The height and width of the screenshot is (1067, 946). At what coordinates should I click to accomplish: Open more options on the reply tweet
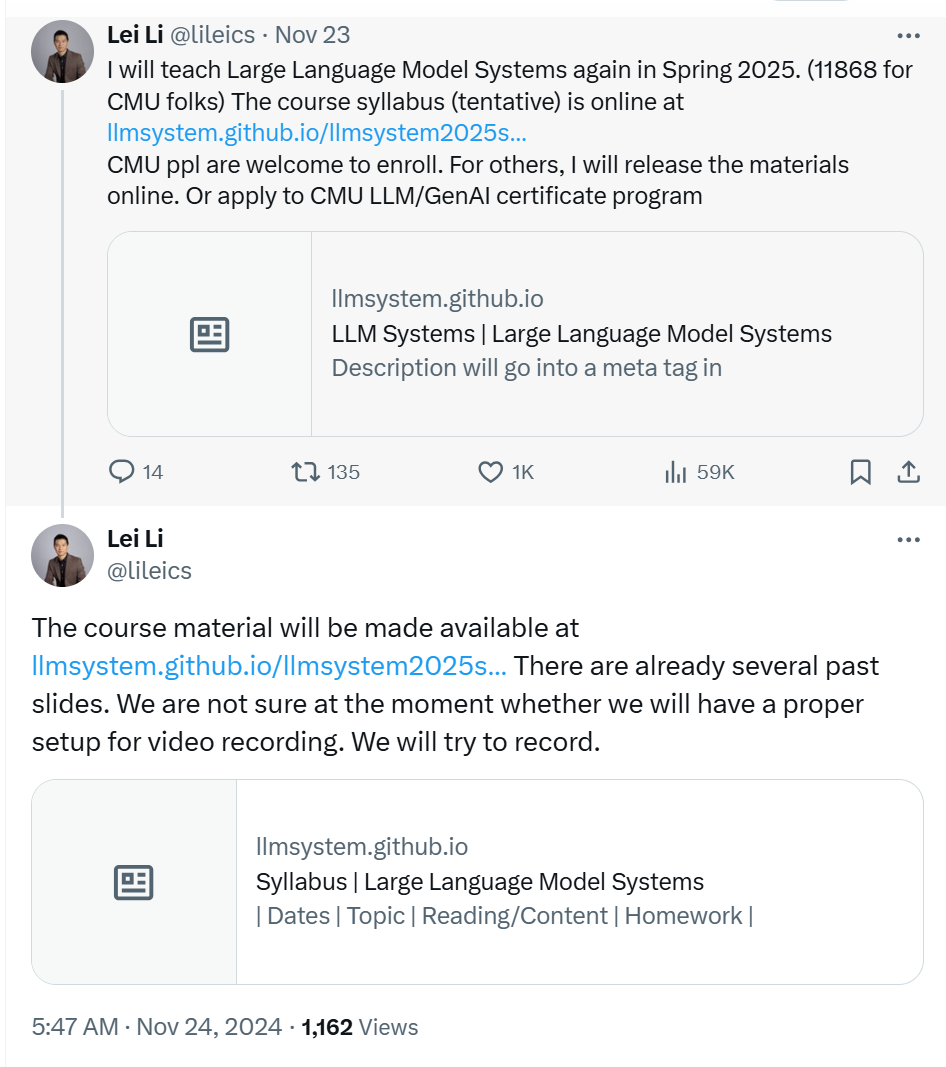click(909, 540)
